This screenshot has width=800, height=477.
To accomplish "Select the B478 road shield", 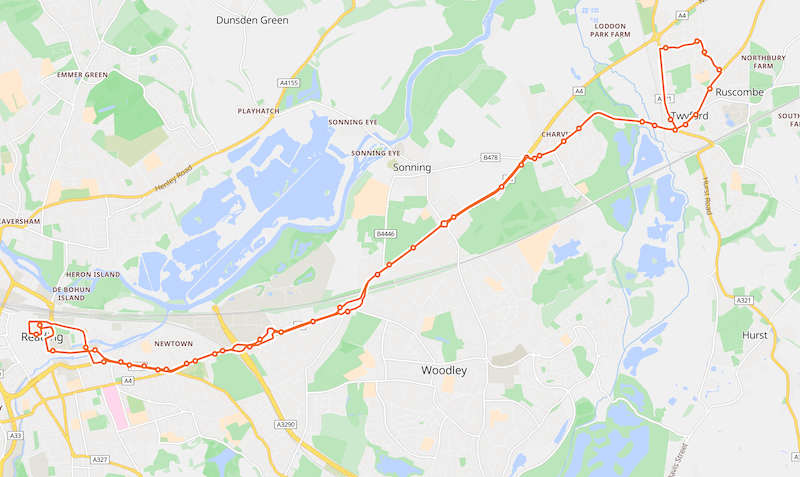I will 490,158.
